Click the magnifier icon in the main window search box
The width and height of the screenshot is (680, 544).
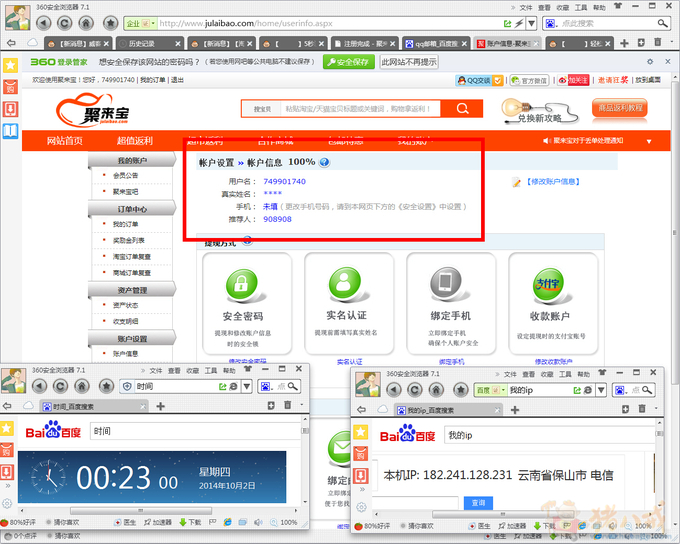662,23
